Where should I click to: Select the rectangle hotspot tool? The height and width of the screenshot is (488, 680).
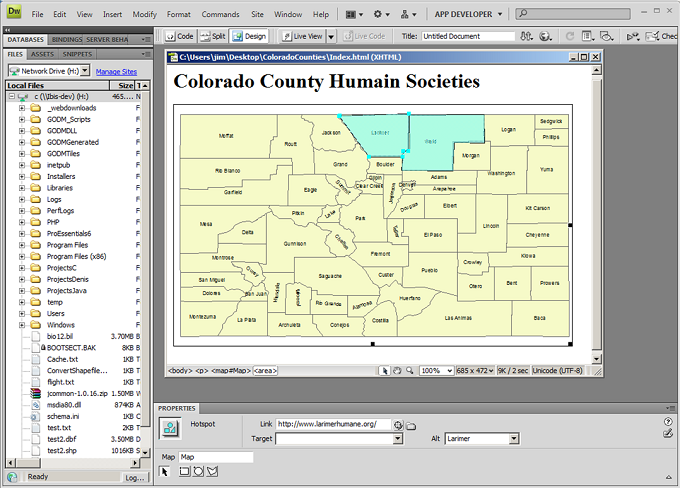coord(184,471)
